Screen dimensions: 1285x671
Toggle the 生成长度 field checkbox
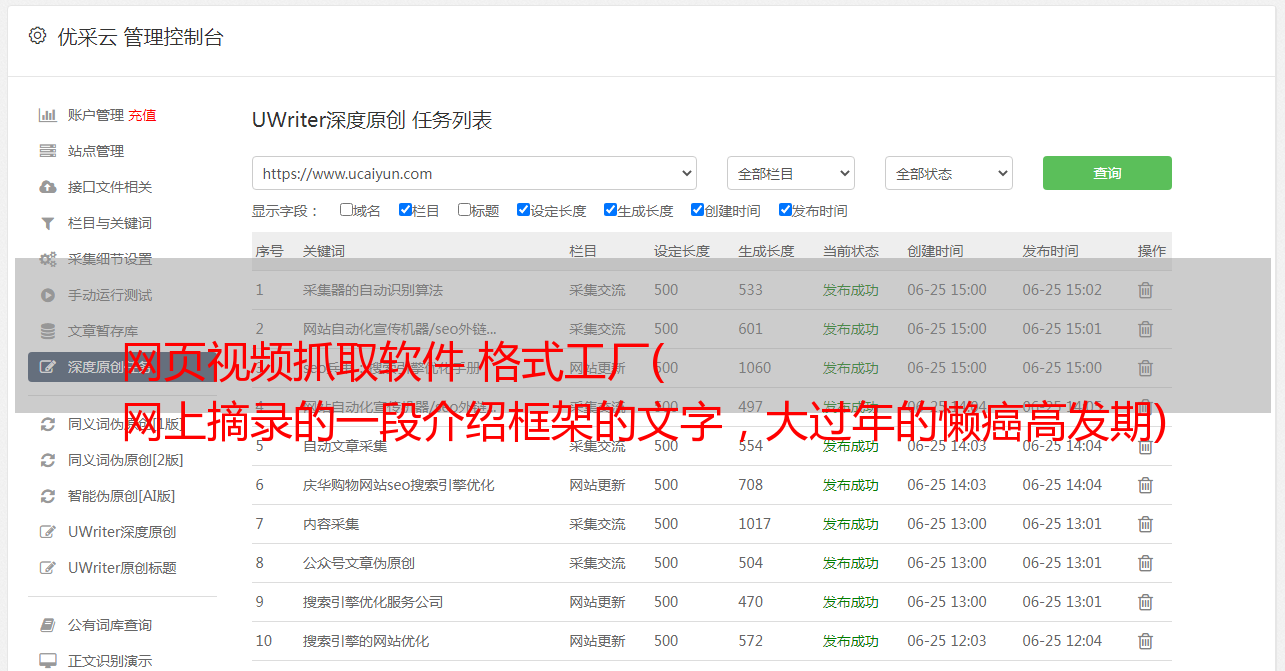[610, 210]
